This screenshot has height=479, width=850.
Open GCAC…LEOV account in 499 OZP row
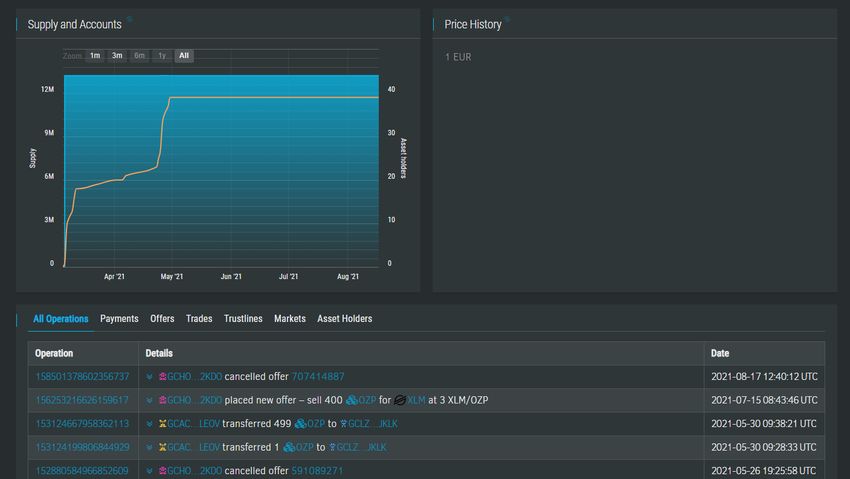[x=194, y=424]
